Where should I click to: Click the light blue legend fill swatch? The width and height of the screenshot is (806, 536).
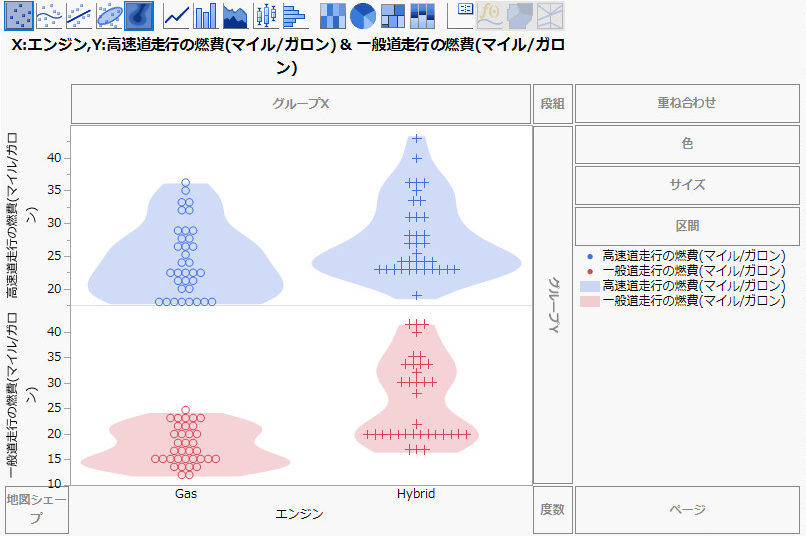(590, 286)
